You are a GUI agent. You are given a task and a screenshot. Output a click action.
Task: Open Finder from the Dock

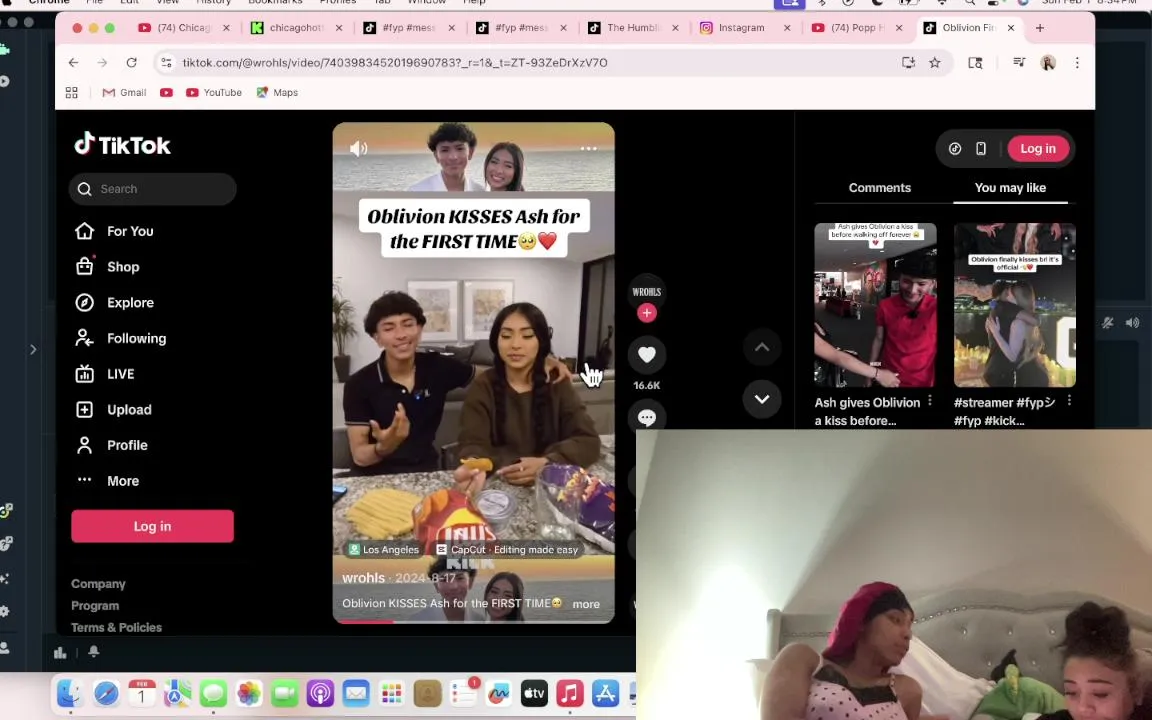pos(69,693)
